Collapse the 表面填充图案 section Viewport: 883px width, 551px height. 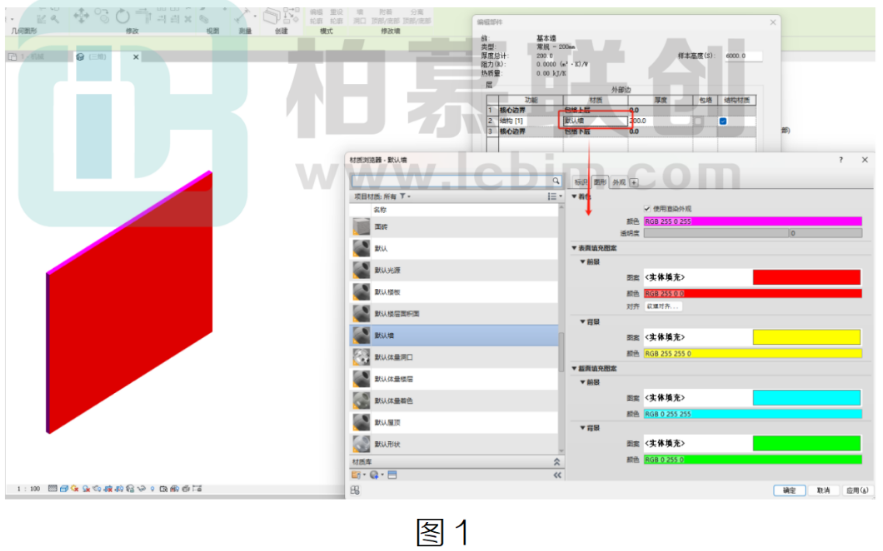[x=574, y=248]
